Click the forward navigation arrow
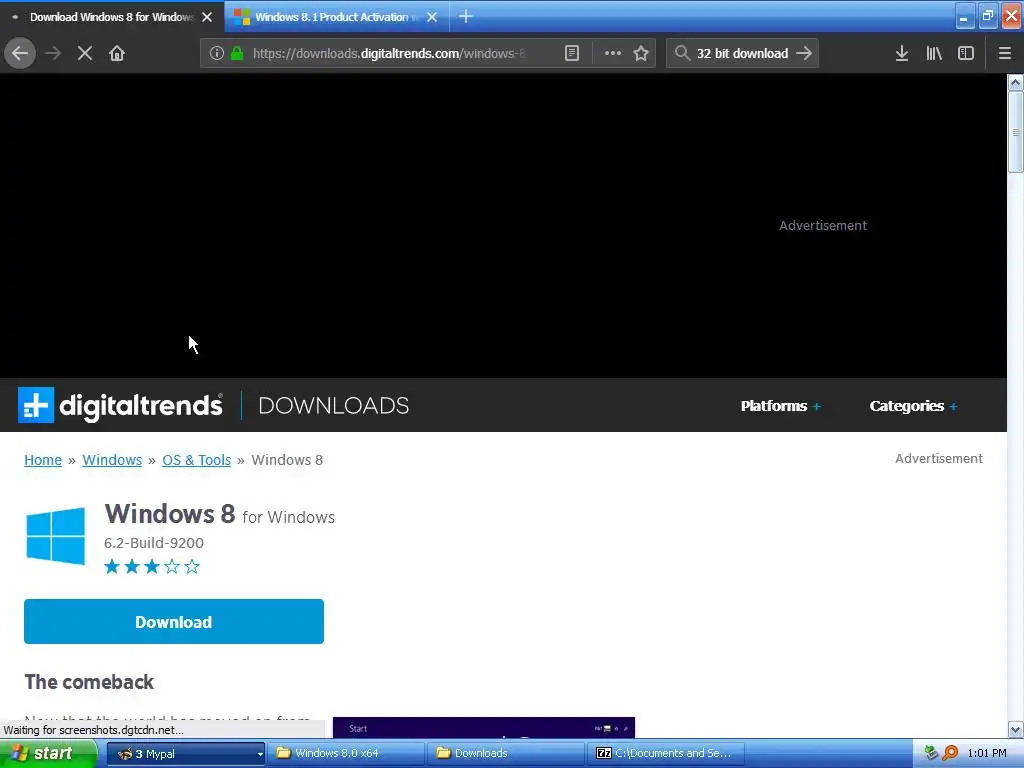Screen dimensions: 1024x768 [53, 53]
